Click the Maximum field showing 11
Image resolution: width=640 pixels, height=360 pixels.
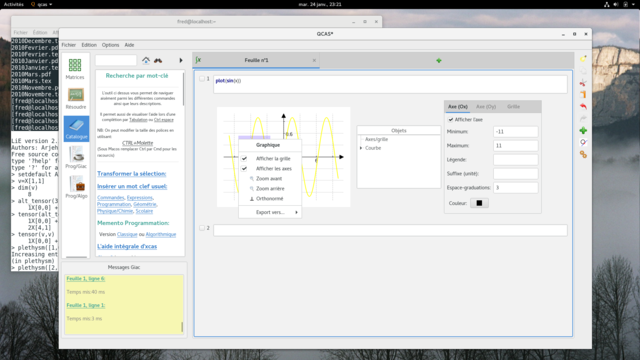516,146
